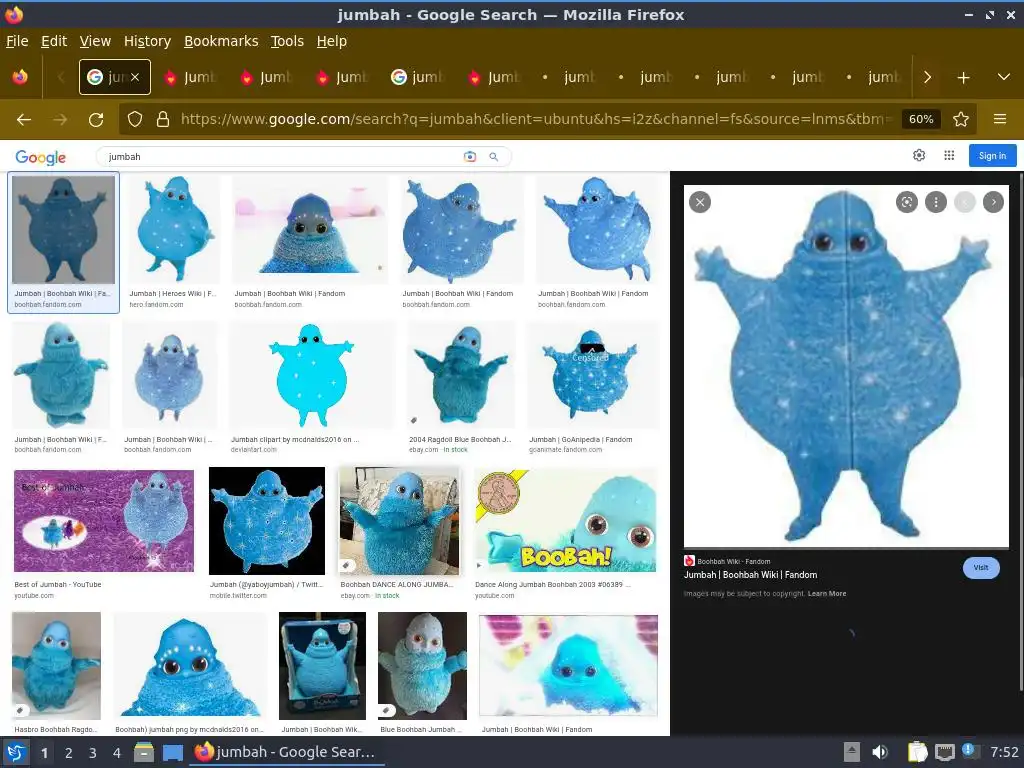Open the preview's three-dot more menu
The width and height of the screenshot is (1024, 768).
point(936,202)
